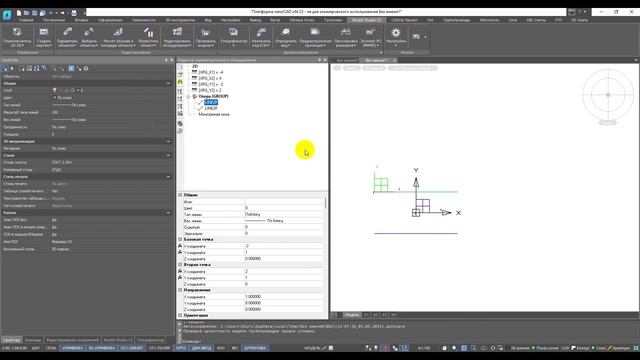Viewport: 640px width, 360px height.
Task: Switch to Спецификатор bottom panel tab
Action: click(150, 340)
